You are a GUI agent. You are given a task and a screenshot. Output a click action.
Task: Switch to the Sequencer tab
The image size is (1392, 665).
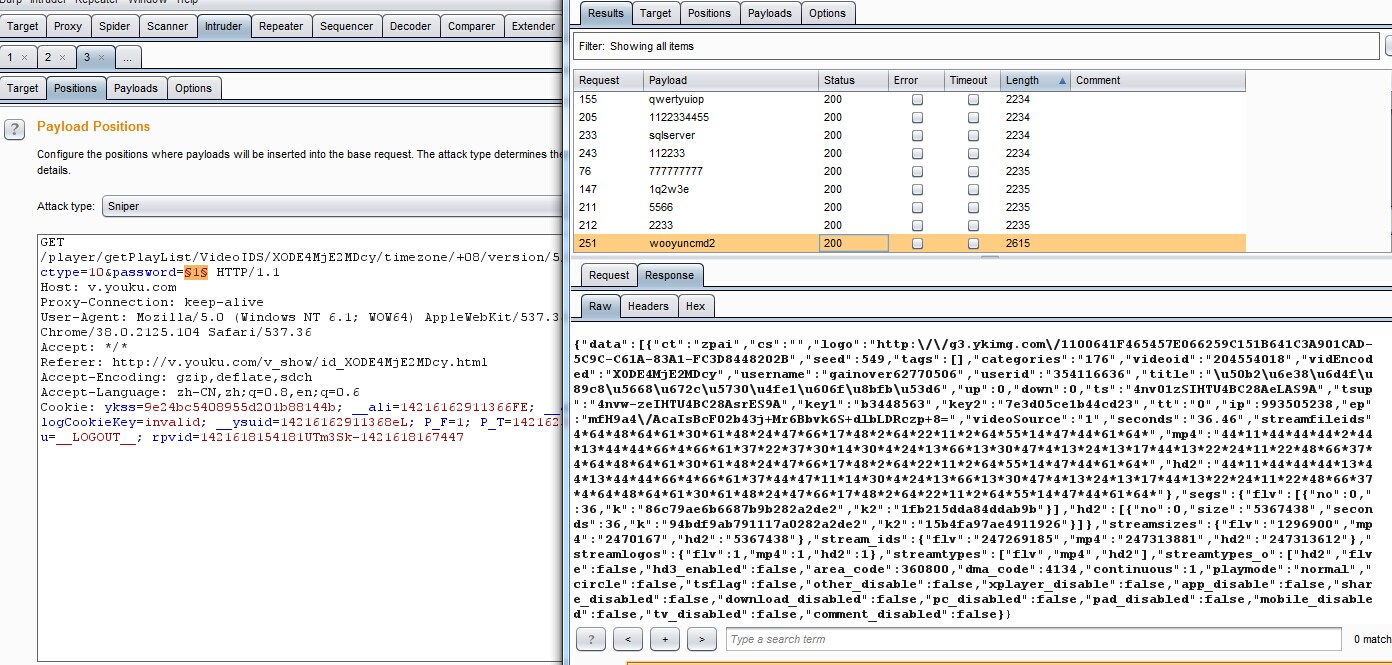point(346,26)
